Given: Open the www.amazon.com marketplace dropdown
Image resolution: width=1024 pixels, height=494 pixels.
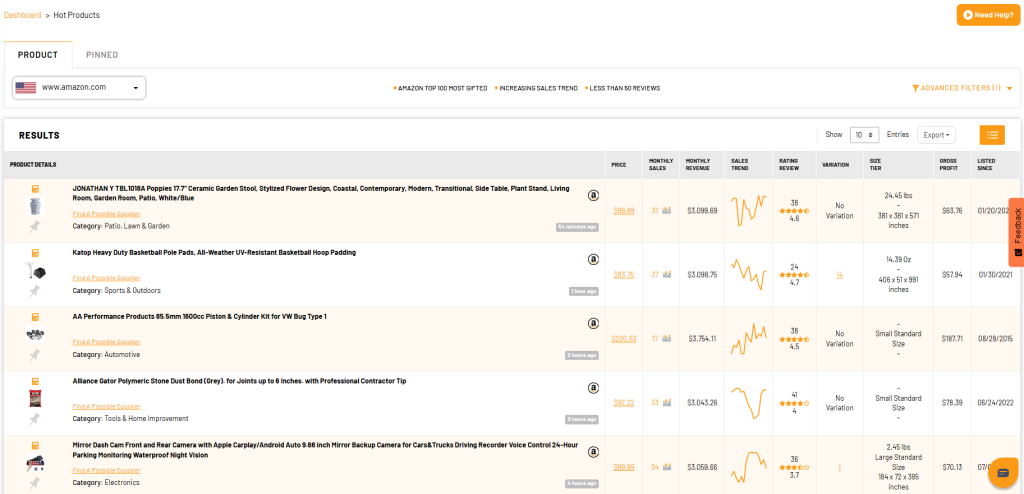Looking at the screenshot, I should coord(79,88).
